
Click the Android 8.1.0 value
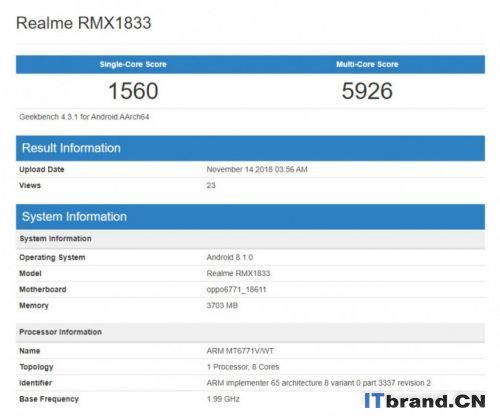(x=230, y=257)
